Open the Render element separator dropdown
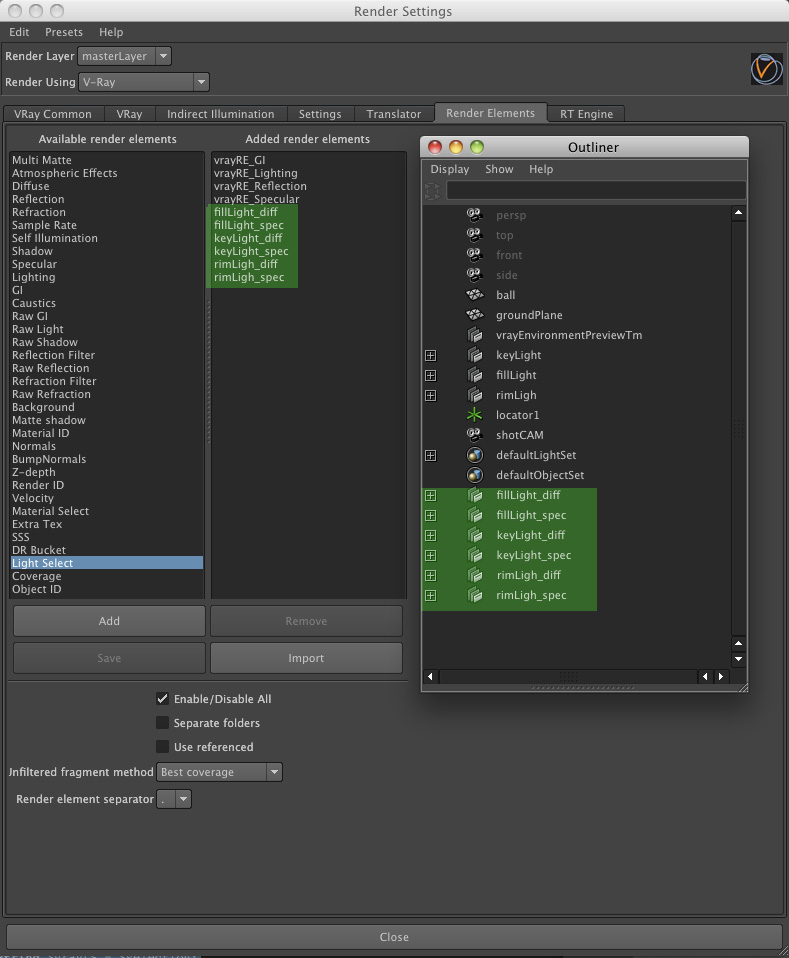Screen dimensions: 789x958 (x=174, y=799)
